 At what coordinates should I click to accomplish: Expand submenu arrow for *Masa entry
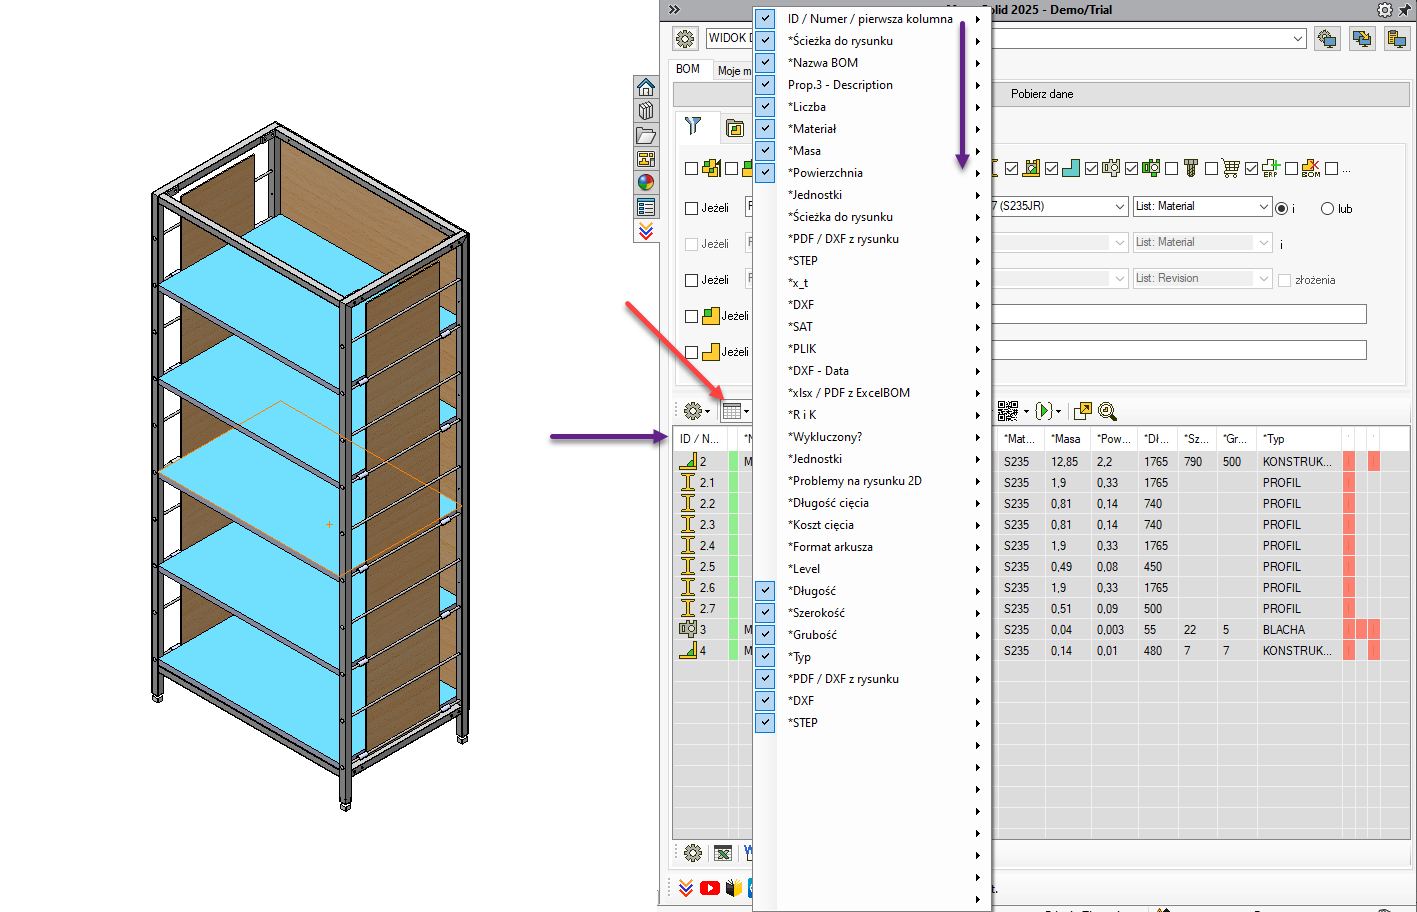(x=978, y=151)
